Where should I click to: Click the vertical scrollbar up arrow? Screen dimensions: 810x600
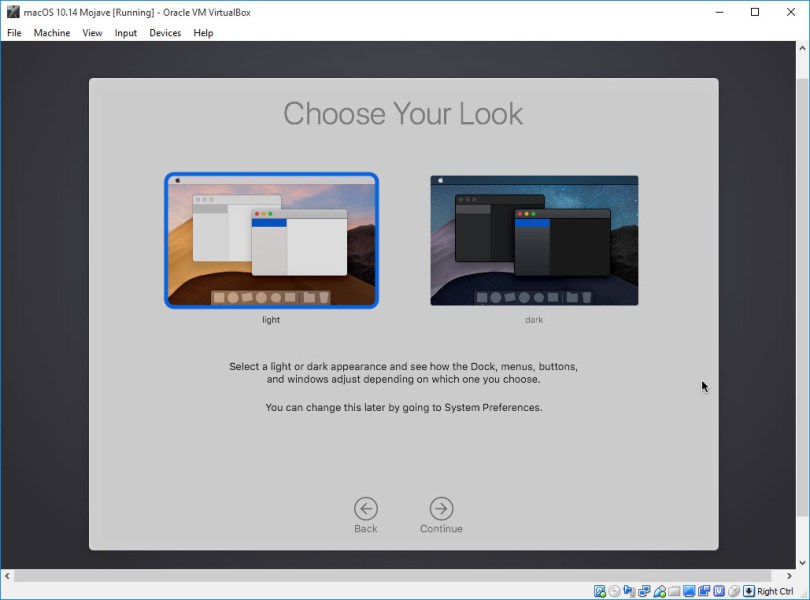click(802, 48)
